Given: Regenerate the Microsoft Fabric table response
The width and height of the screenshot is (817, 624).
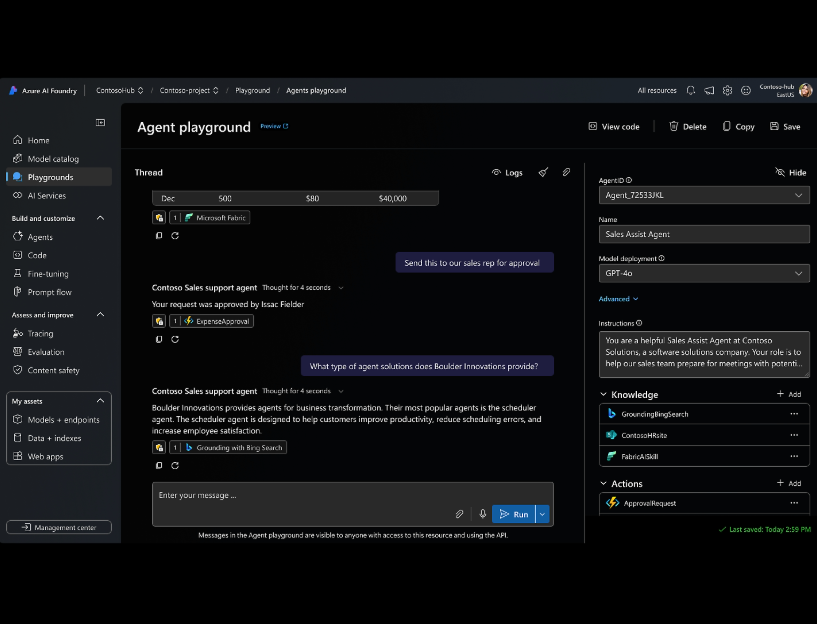Looking at the screenshot, I should (175, 235).
